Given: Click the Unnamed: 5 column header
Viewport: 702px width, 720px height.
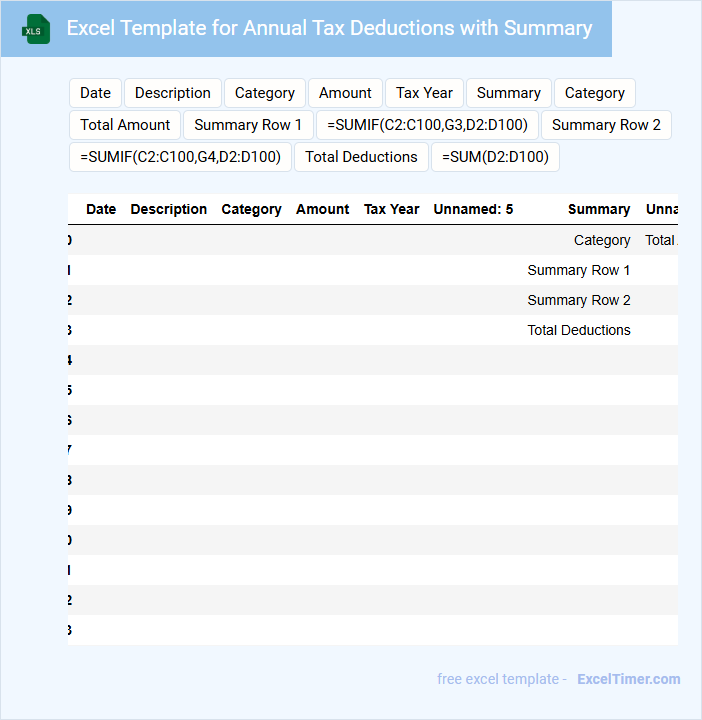Looking at the screenshot, I should [x=473, y=209].
